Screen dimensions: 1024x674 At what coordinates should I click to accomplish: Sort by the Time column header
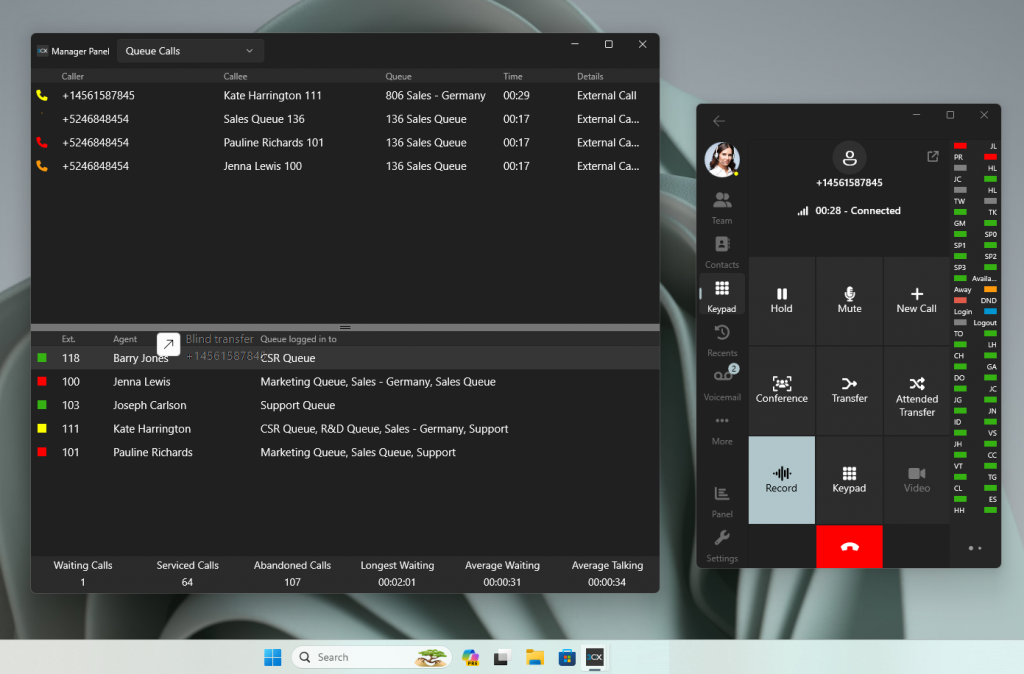coord(513,76)
